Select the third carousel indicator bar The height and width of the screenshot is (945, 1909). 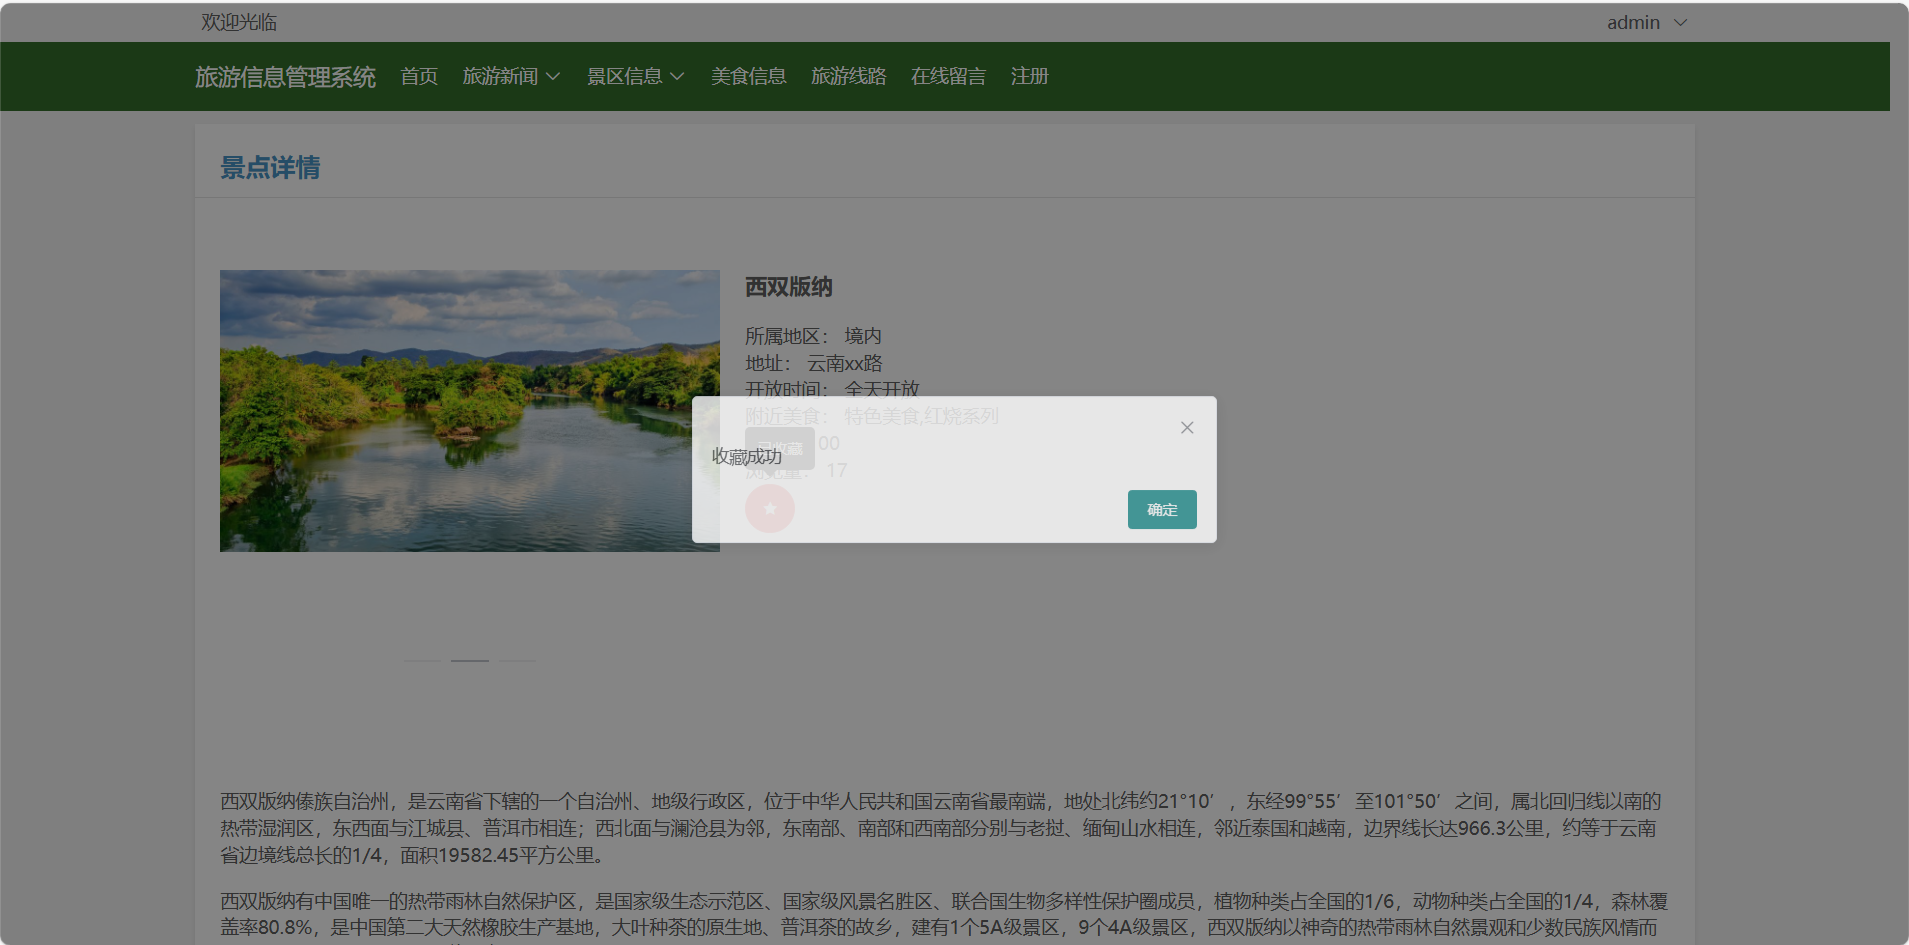[x=517, y=660]
